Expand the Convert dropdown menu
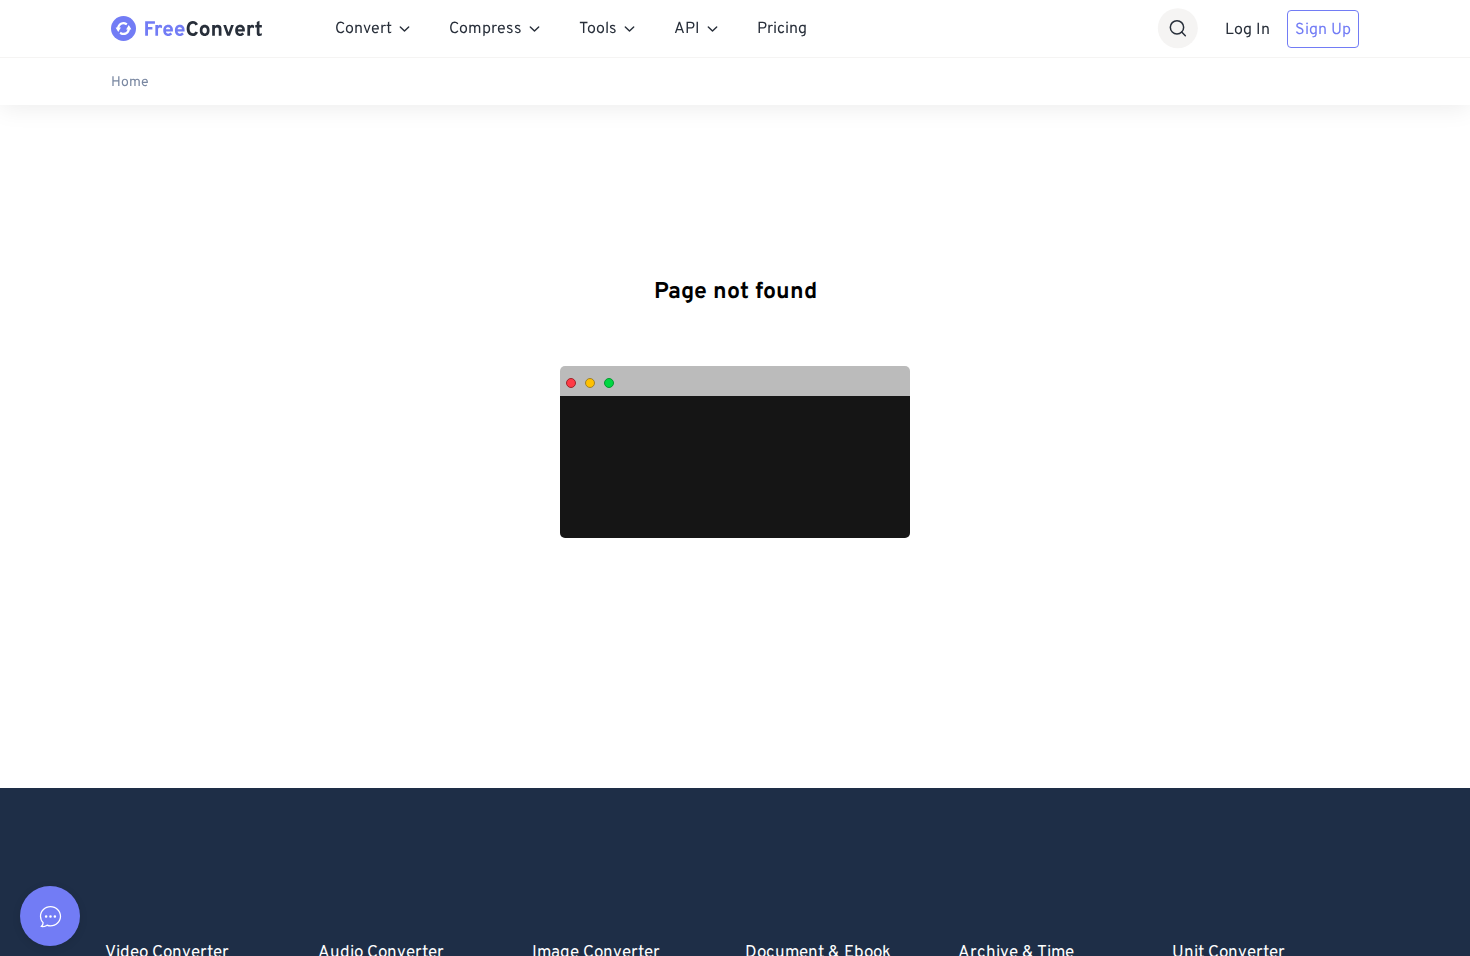This screenshot has height=956, width=1470. click(x=372, y=29)
